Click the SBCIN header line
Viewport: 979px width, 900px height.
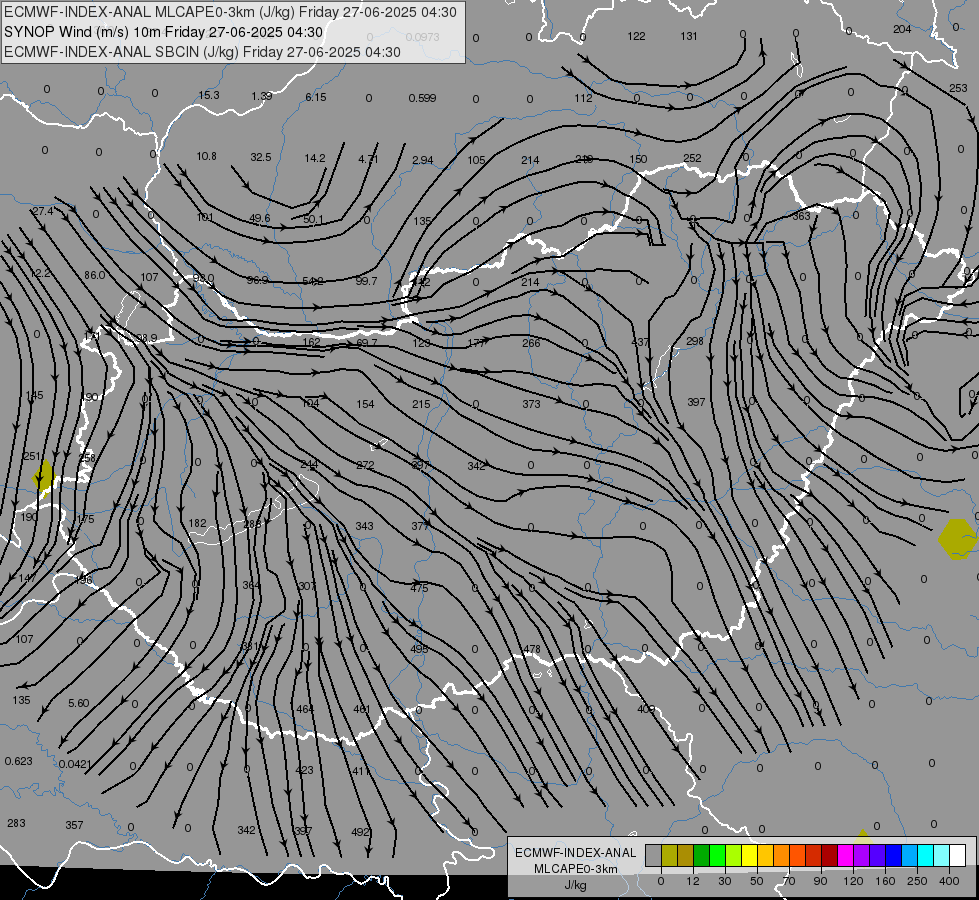point(202,52)
